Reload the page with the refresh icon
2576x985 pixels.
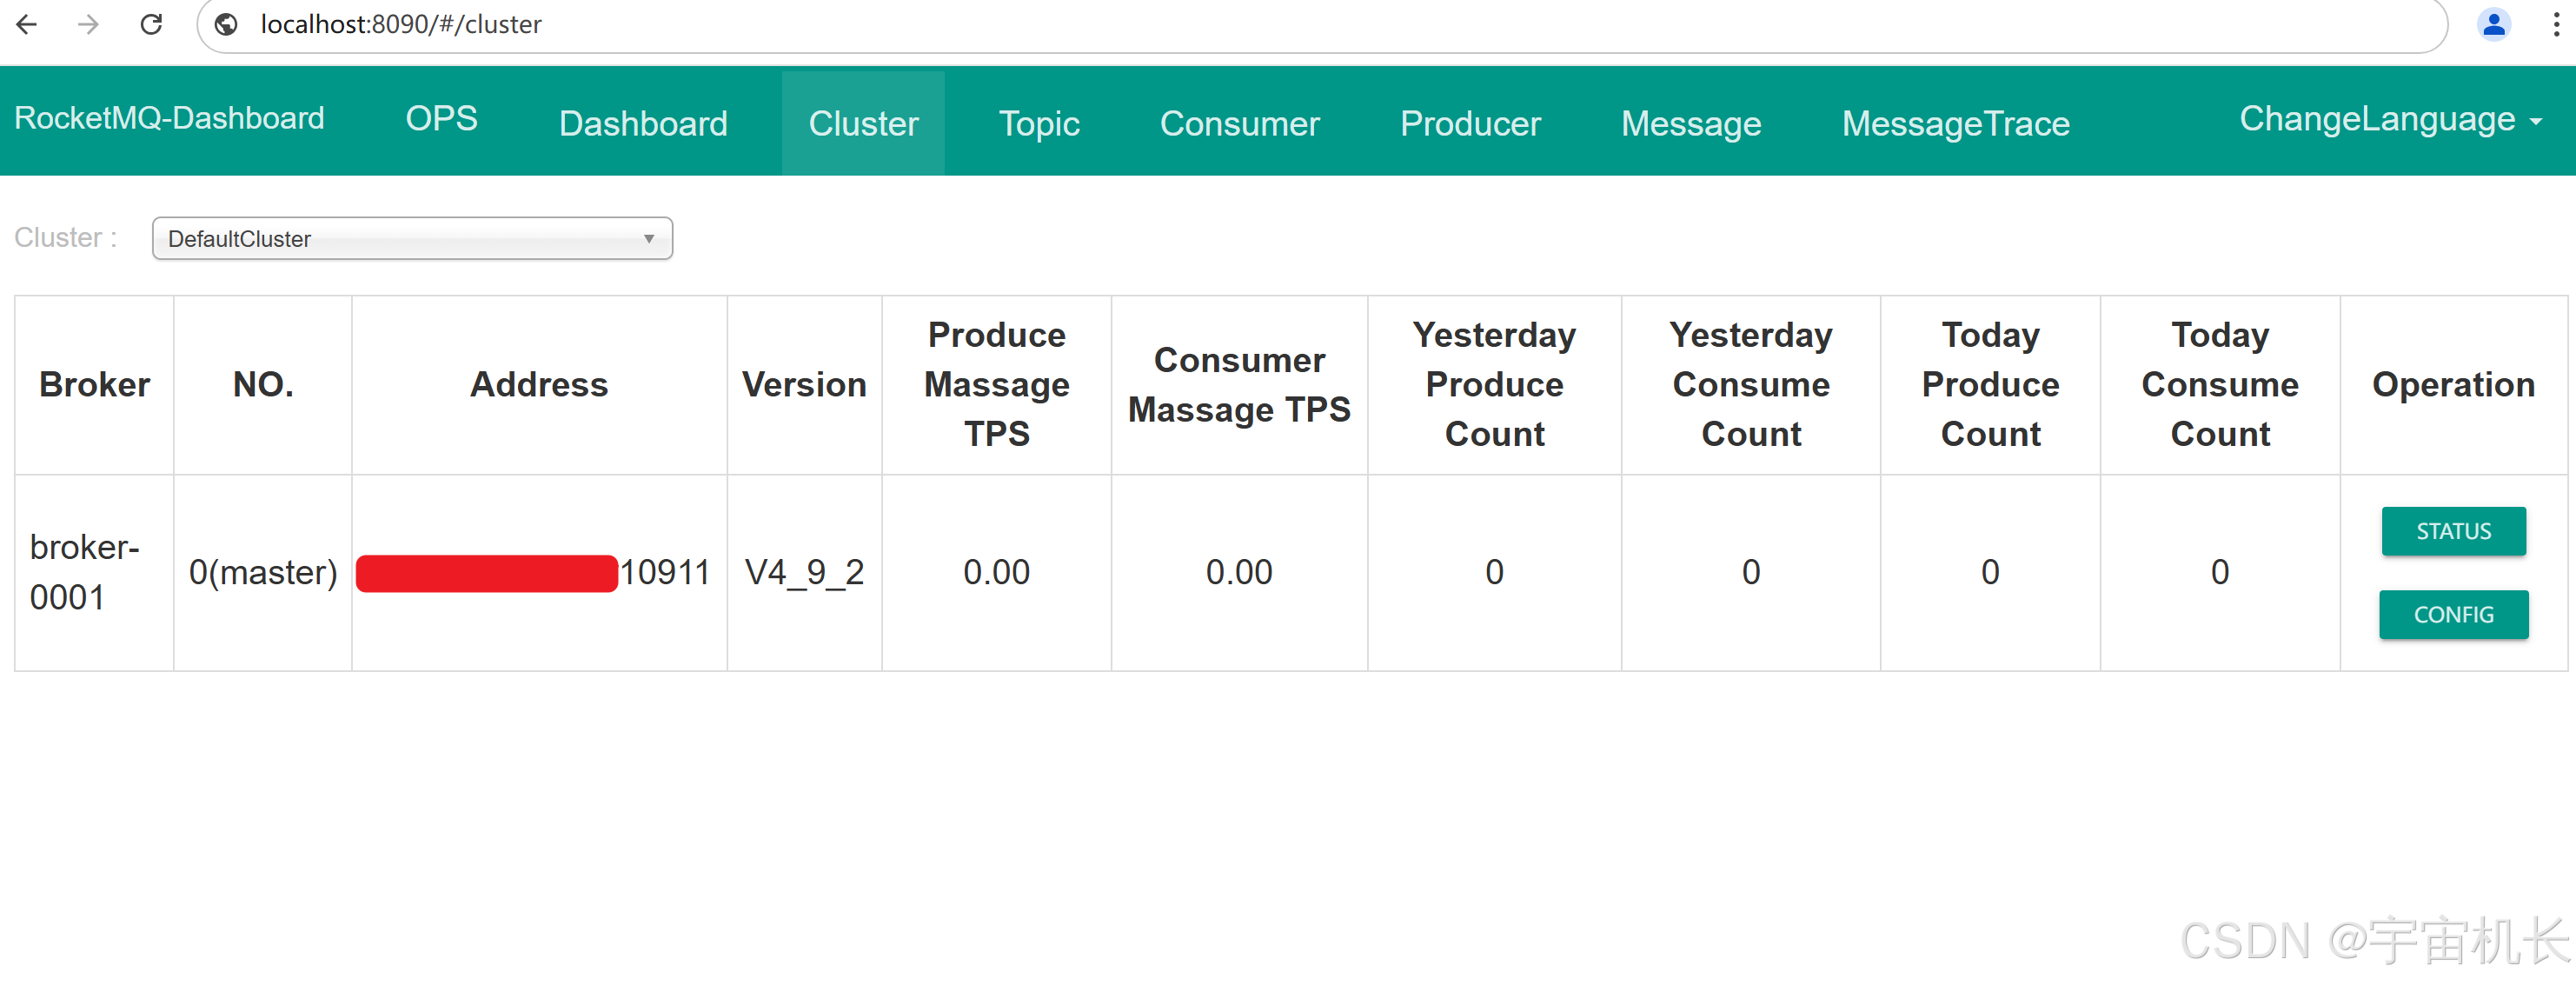pyautogui.click(x=151, y=24)
